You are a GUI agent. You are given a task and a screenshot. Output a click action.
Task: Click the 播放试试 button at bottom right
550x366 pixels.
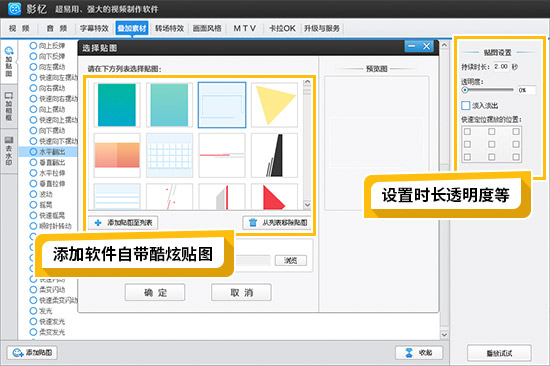point(499,353)
